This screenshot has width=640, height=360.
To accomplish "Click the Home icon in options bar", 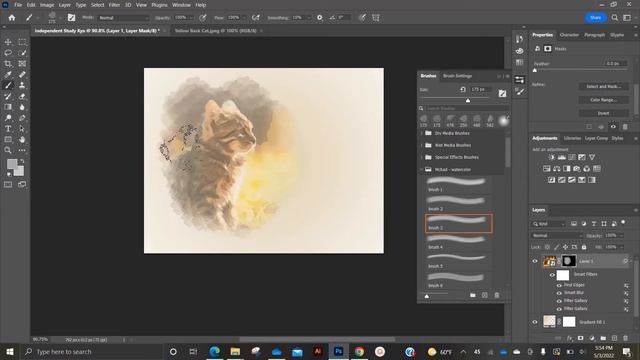I will pos(12,18).
